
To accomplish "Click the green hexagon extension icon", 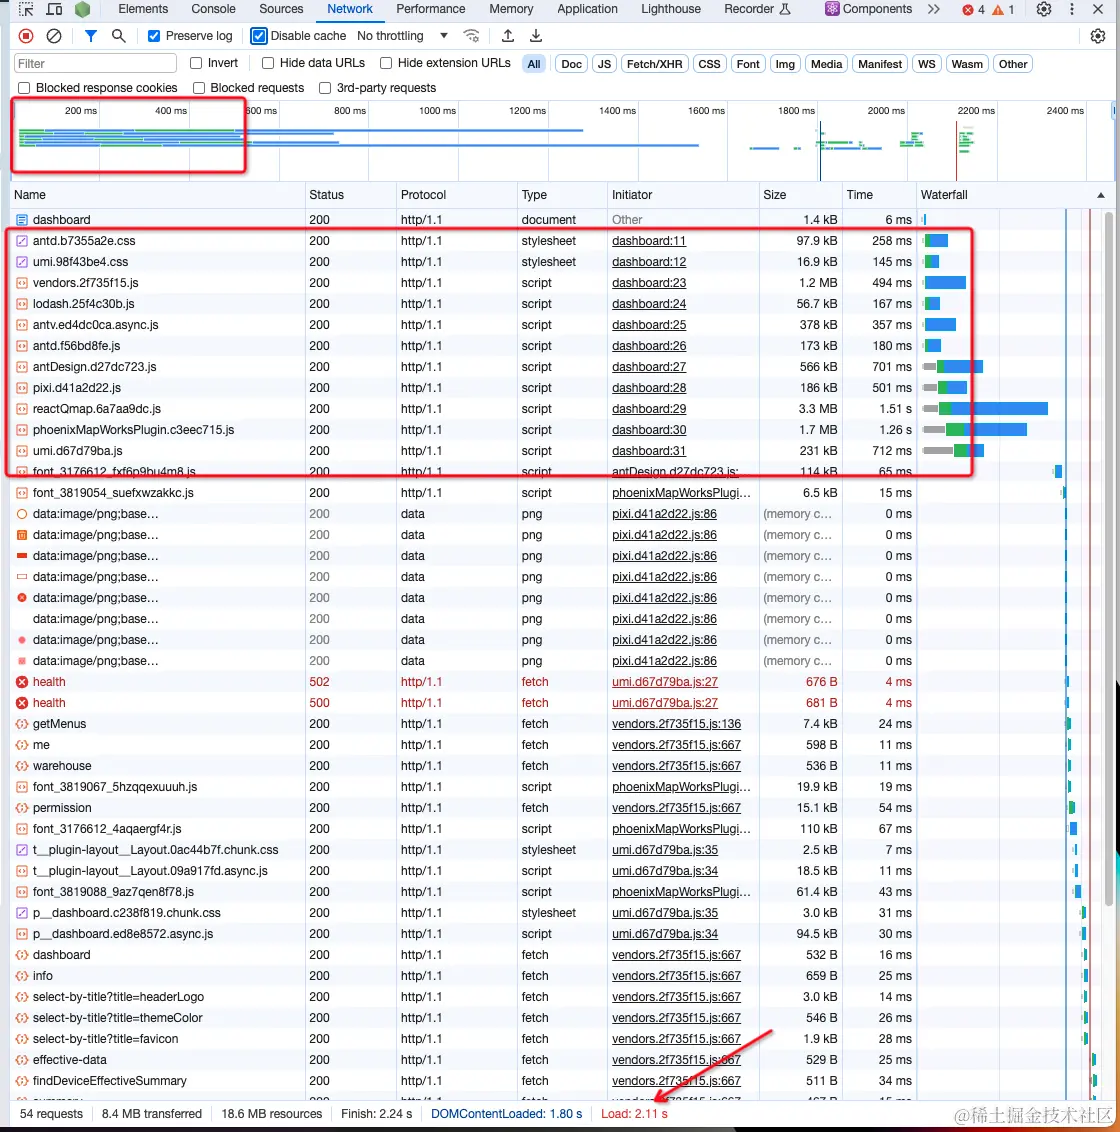I will point(82,9).
